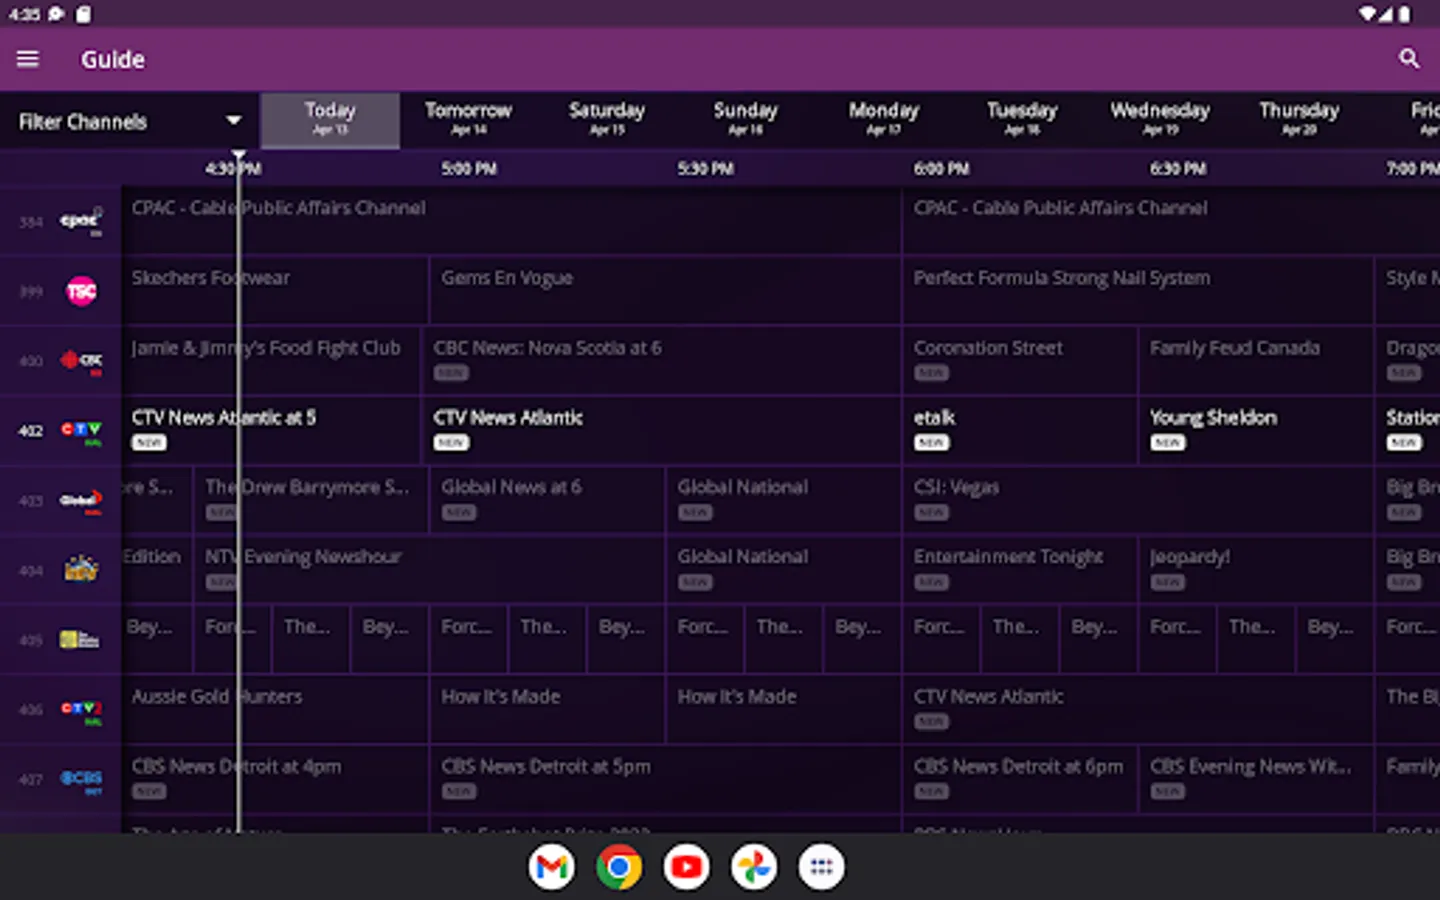Open NTV Evening Newshour listing
The width and height of the screenshot is (1440, 900).
[x=430, y=569]
